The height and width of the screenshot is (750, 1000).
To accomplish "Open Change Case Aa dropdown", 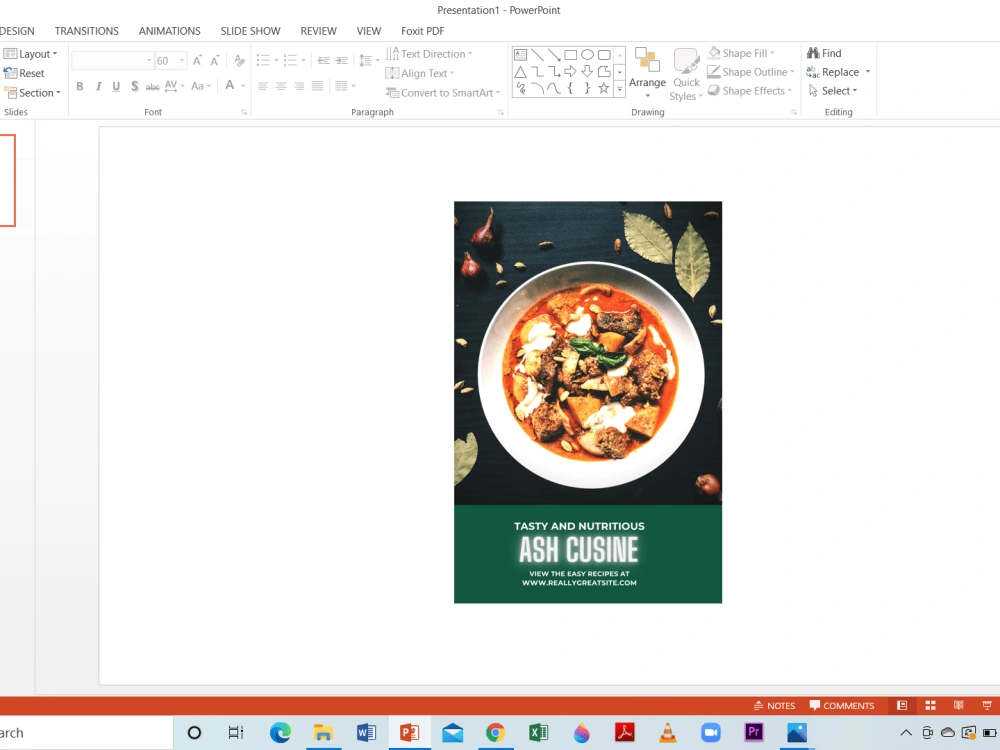I will (x=201, y=86).
